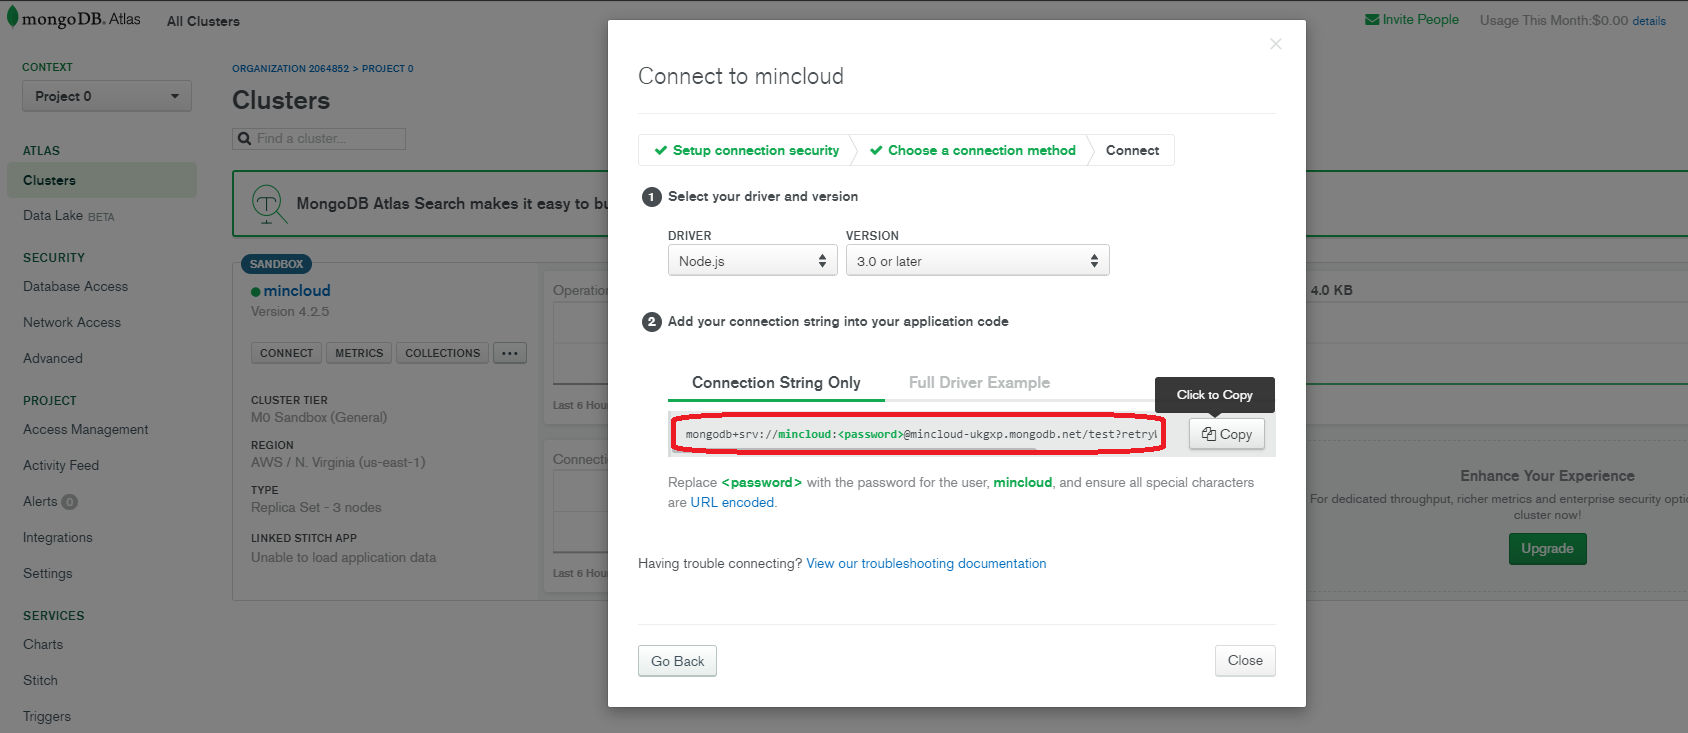Open the mincloud cluster name link
The width and height of the screenshot is (1688, 733).
[x=297, y=291]
